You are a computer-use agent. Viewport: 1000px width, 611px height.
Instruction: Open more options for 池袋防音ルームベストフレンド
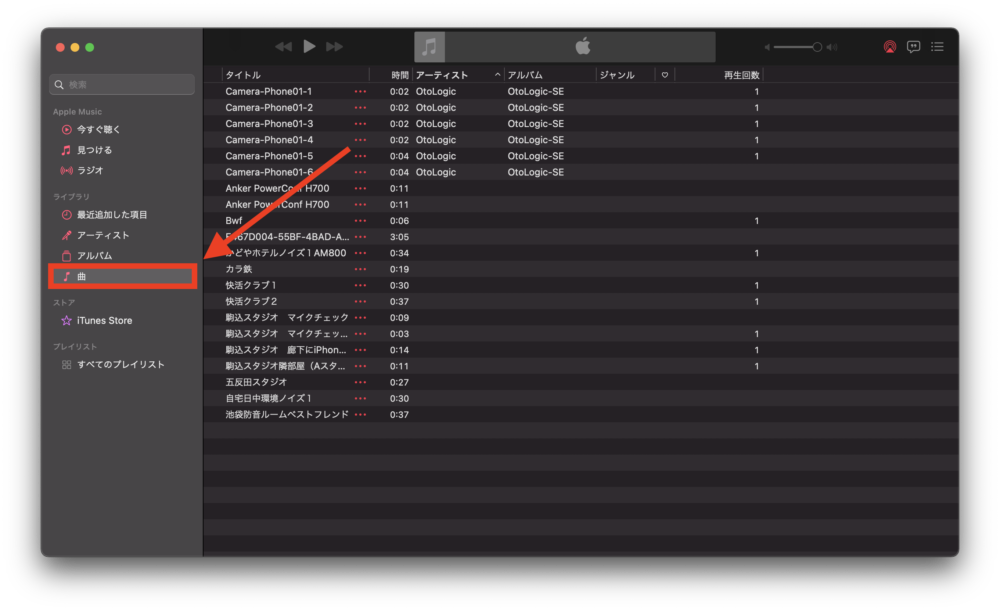coord(360,415)
